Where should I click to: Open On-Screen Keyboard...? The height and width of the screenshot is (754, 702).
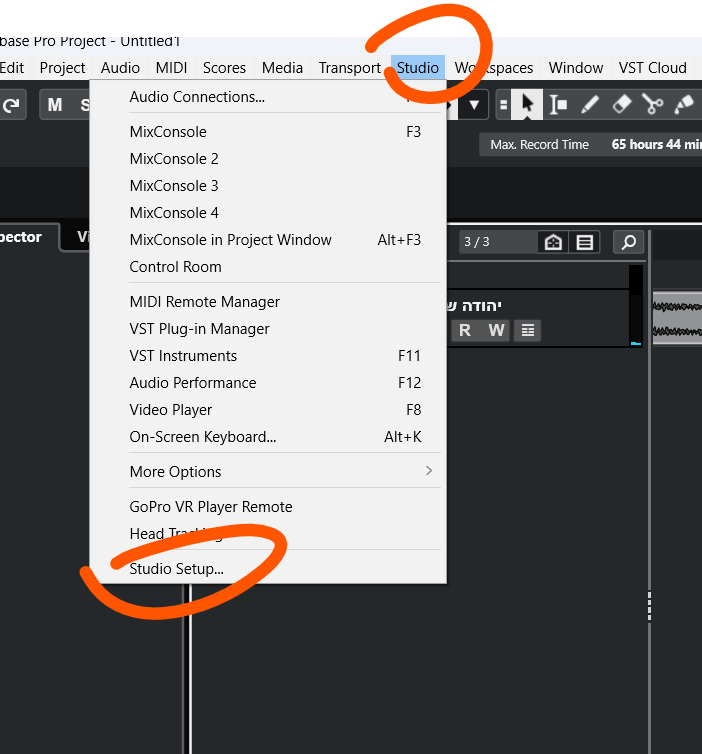coord(268,436)
